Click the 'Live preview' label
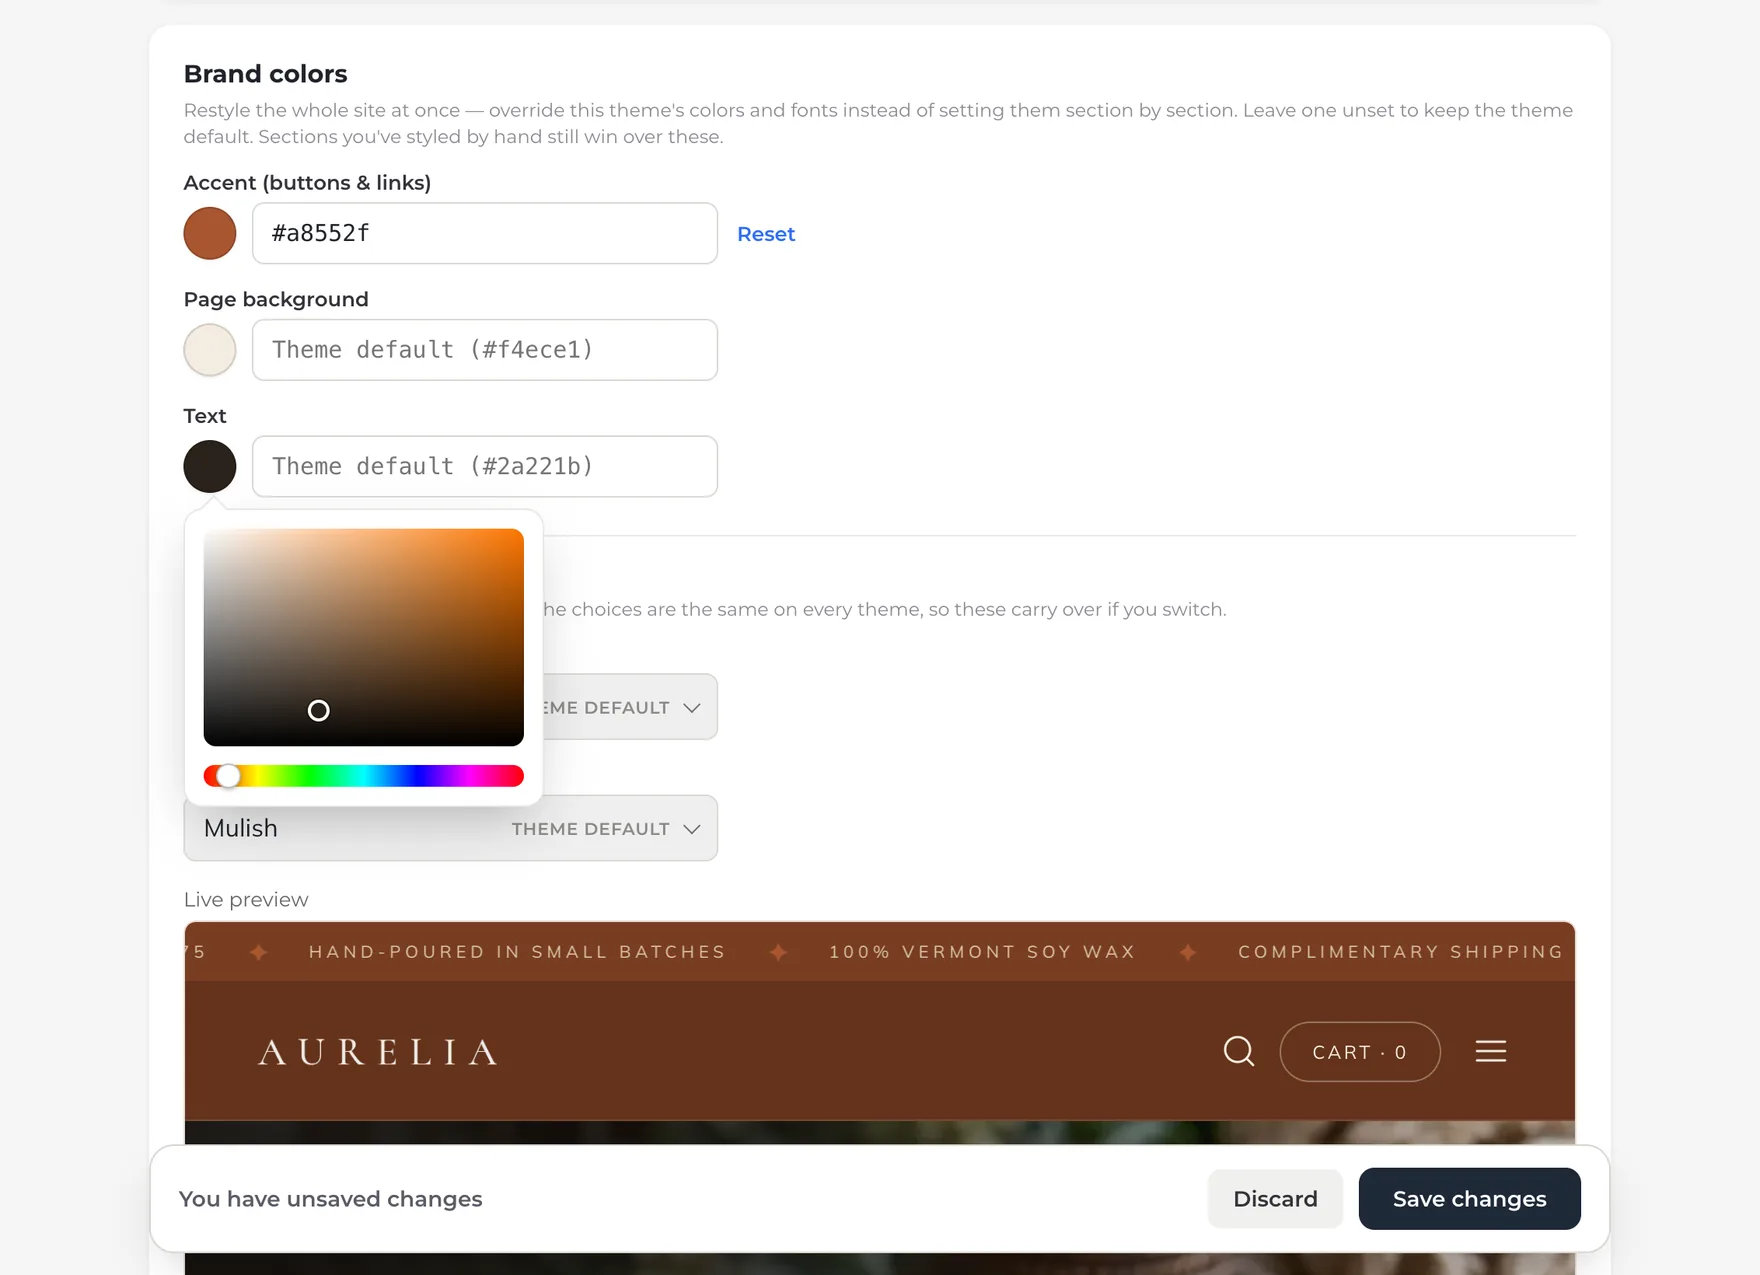This screenshot has width=1760, height=1275. (246, 900)
